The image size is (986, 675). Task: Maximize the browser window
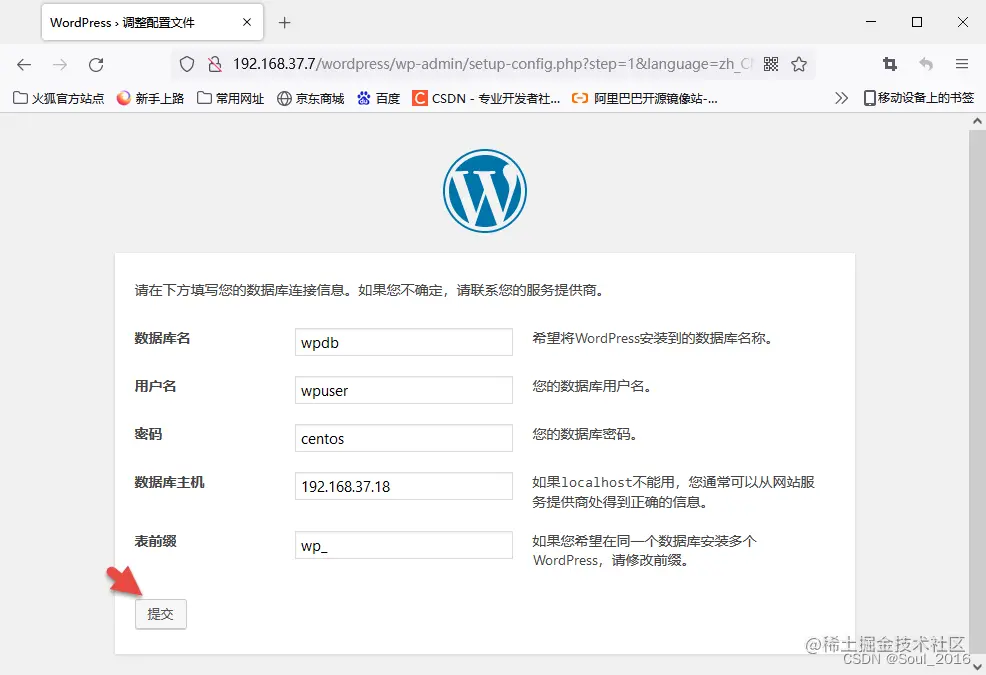[917, 22]
